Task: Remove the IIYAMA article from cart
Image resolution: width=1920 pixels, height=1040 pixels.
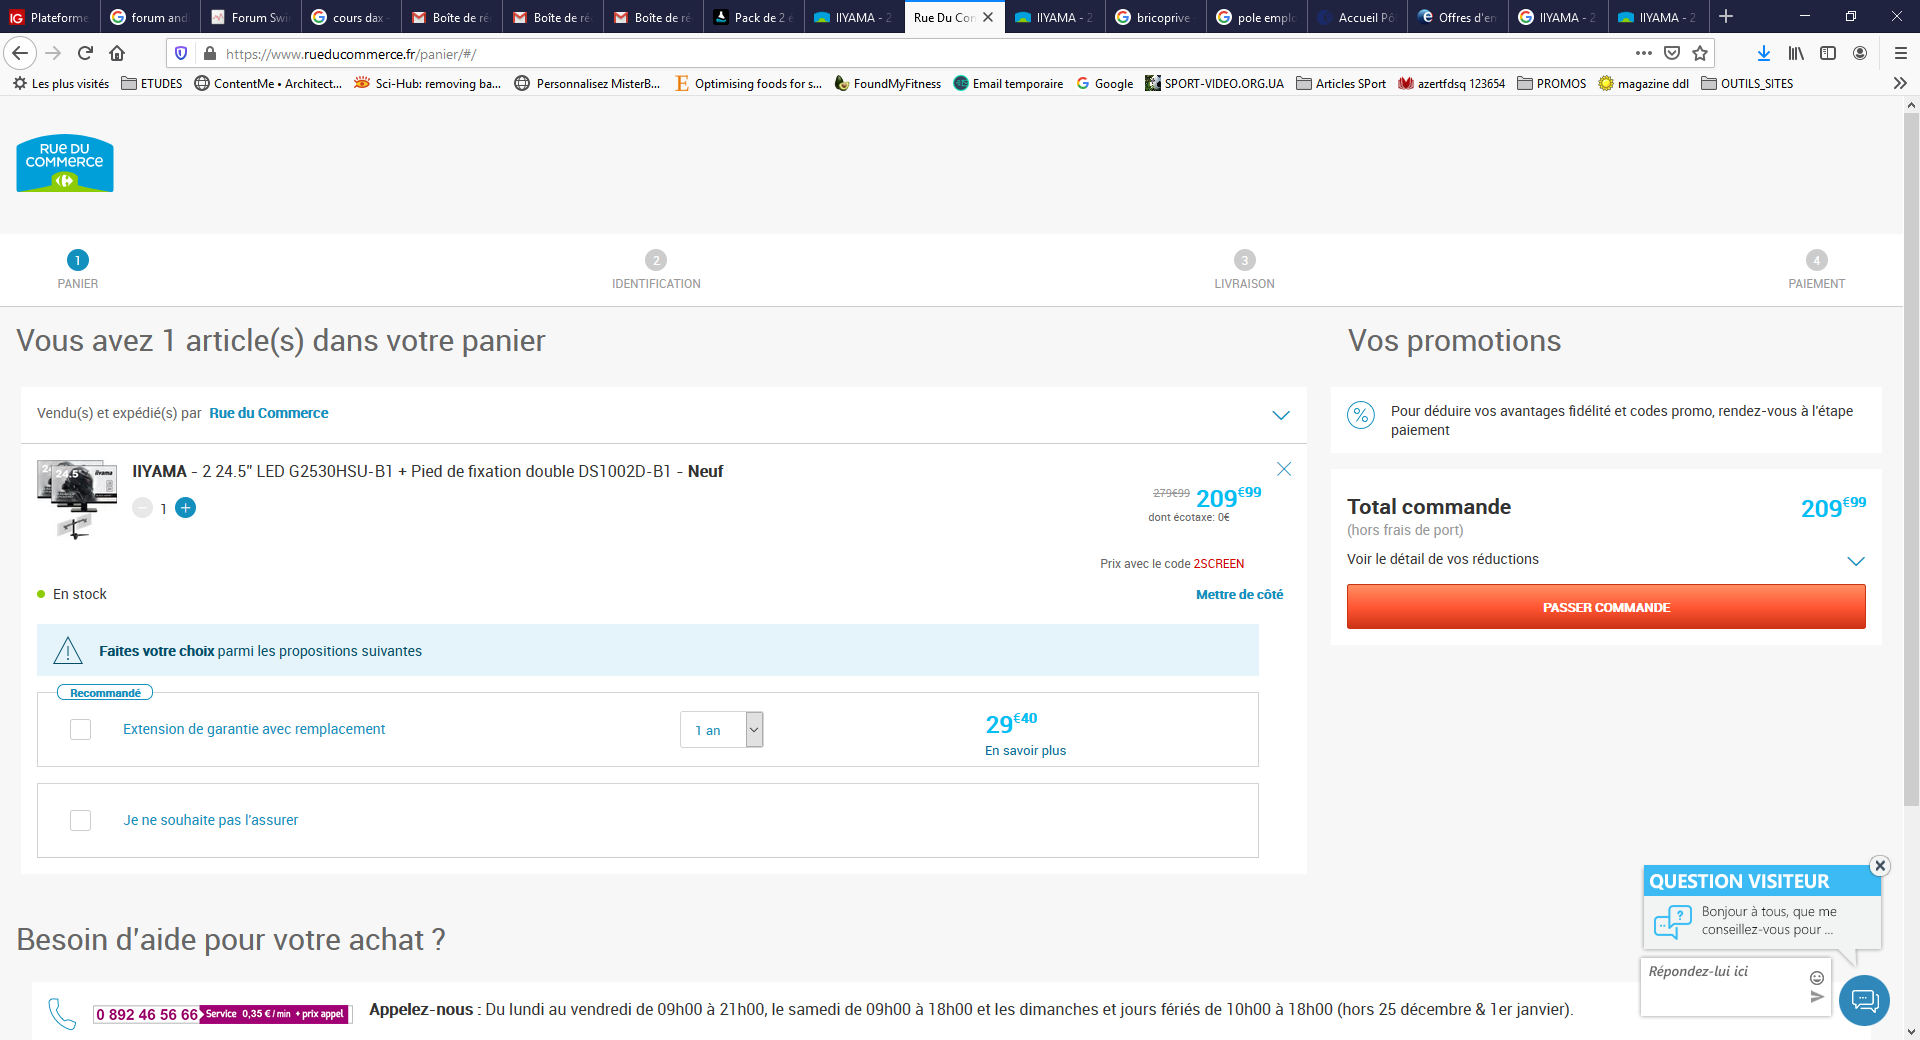Action: 1284,469
